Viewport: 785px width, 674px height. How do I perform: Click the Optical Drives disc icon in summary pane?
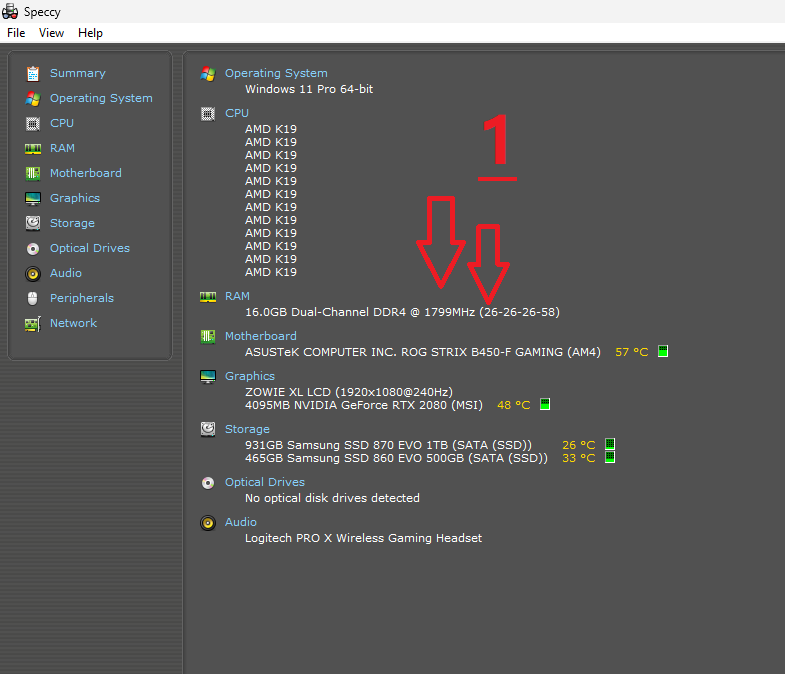coord(208,483)
